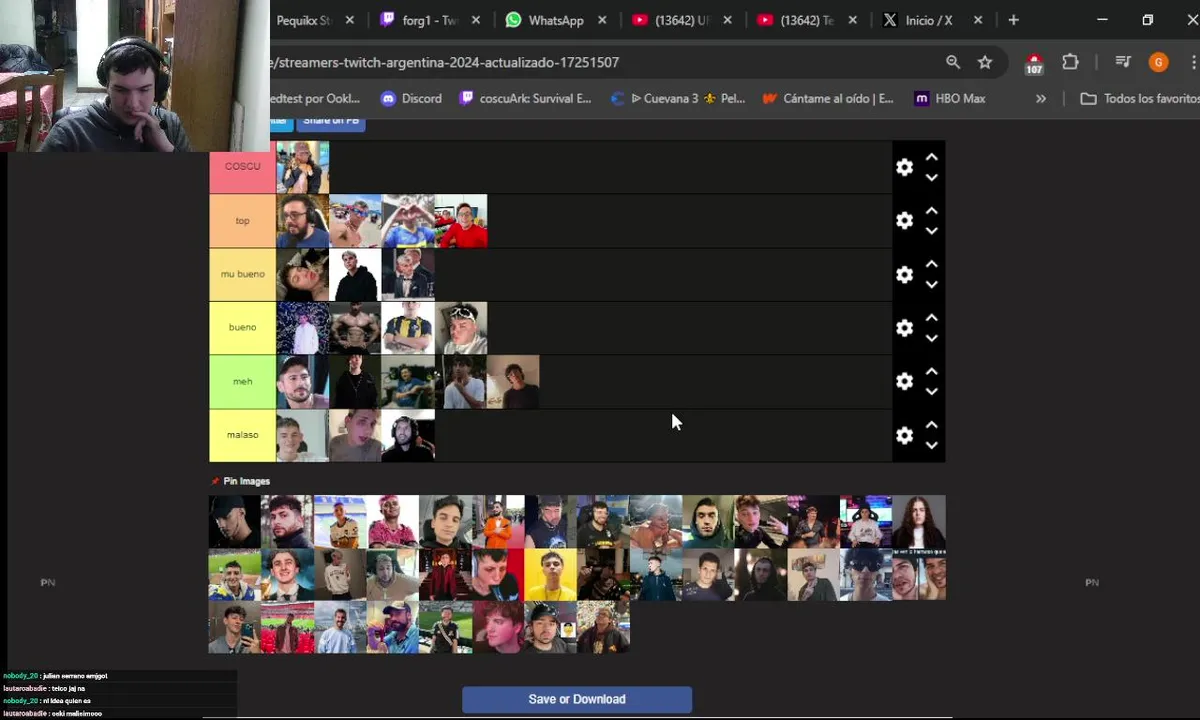
Task: Move the top tier row up
Action: click(x=931, y=211)
